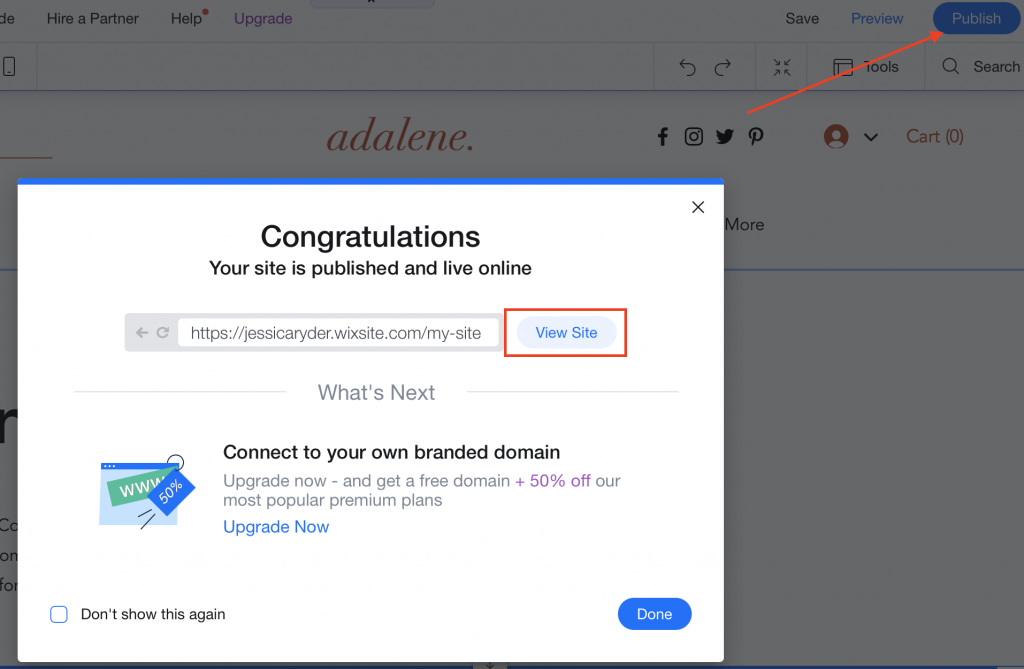
Task: Click the Undo arrow
Action: 687,66
